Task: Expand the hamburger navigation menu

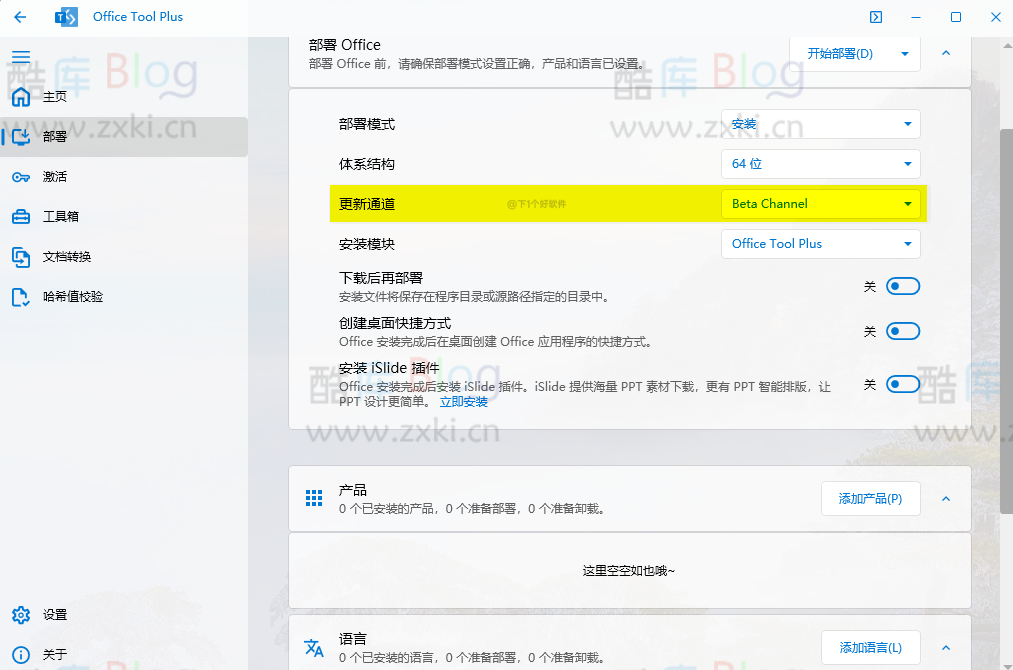Action: coord(21,57)
